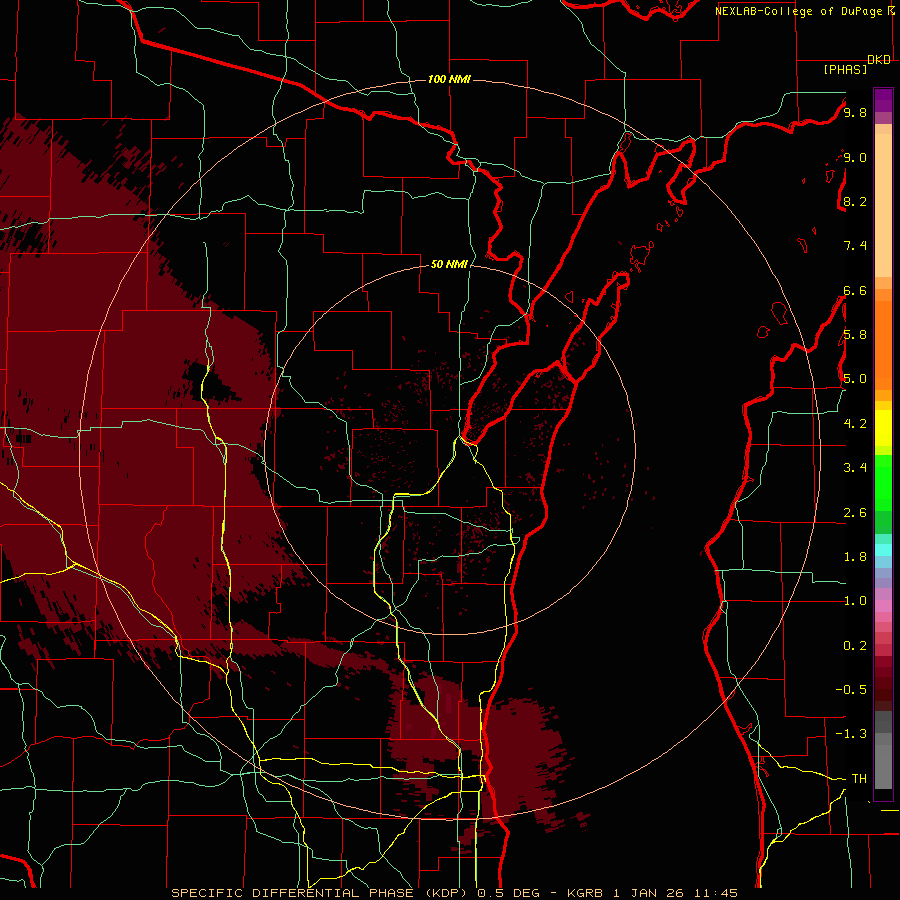
Task: Pick the cyan band on the color bar
Action: coord(883,549)
